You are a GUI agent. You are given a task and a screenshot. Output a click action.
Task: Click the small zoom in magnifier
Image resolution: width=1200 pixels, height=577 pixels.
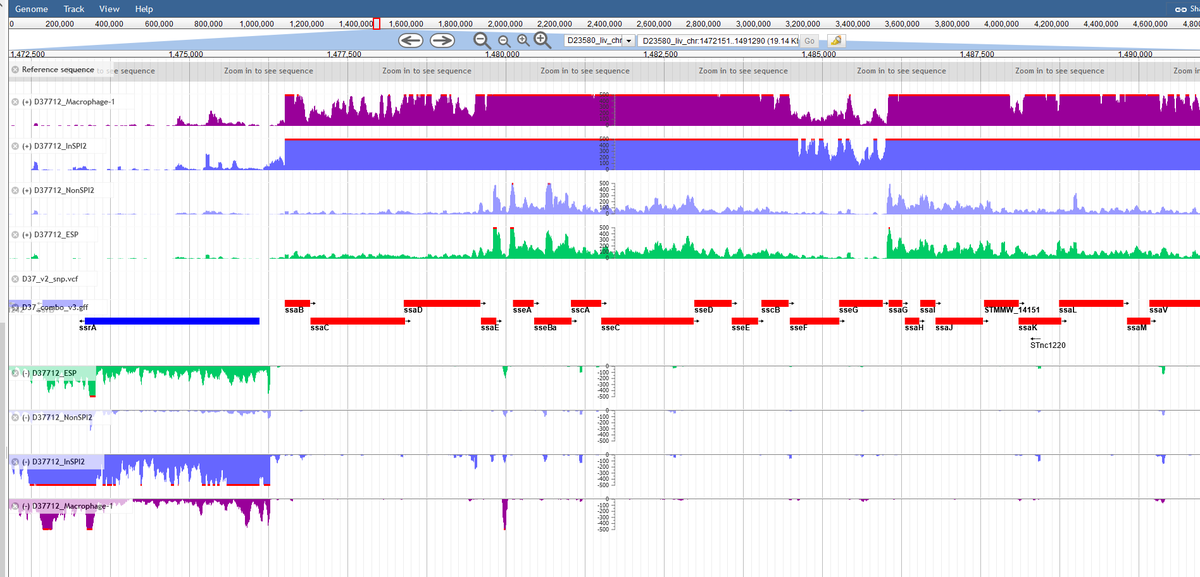[x=522, y=41]
